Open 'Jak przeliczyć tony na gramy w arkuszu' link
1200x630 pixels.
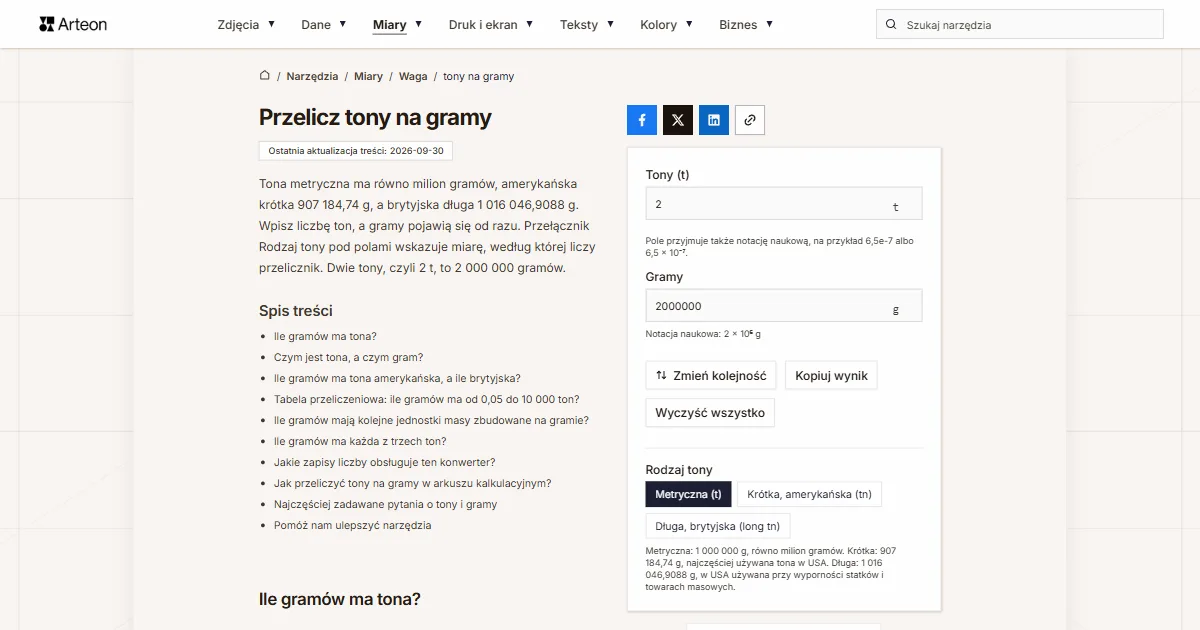tap(413, 483)
